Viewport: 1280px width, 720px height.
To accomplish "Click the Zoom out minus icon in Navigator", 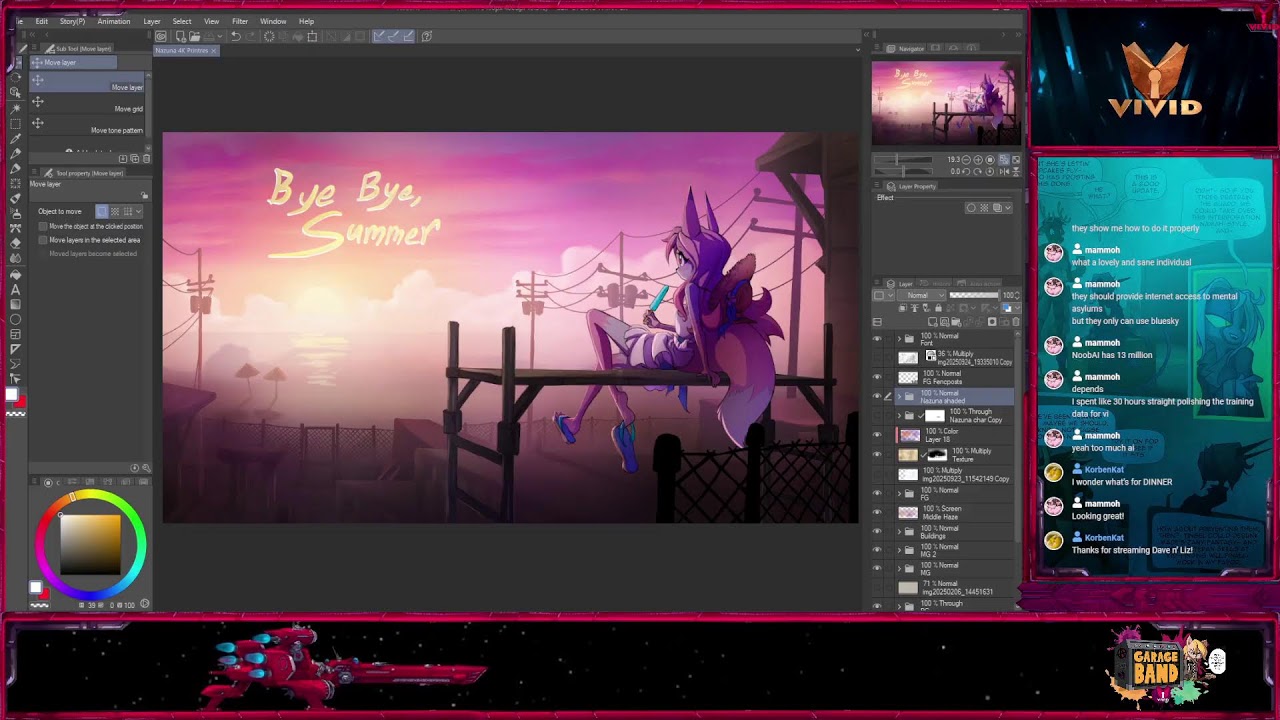I will coord(966,160).
